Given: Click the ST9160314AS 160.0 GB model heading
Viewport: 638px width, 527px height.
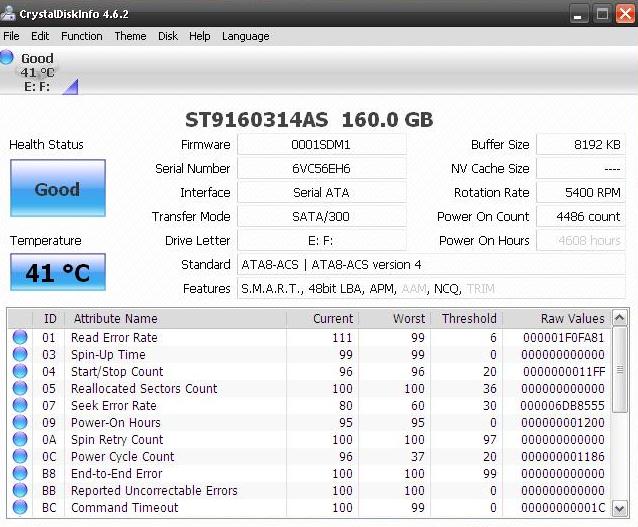Looking at the screenshot, I should 309,120.
